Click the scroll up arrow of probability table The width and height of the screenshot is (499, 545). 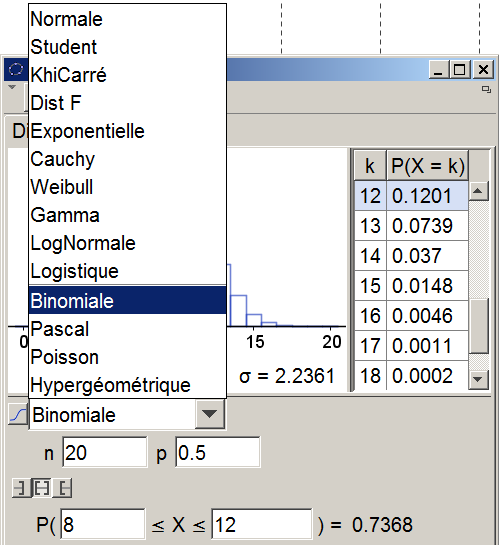478,190
